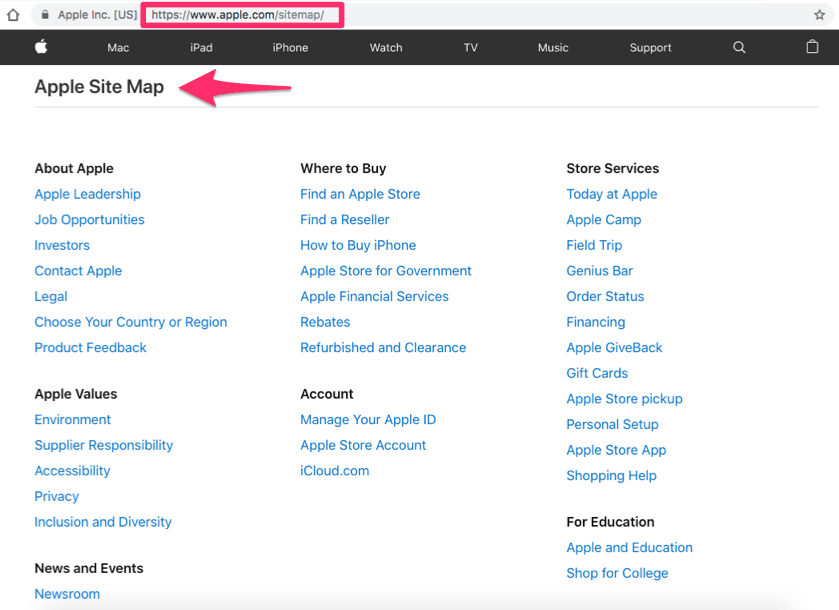
Task: Open Apple Store pickup link
Action: pos(624,399)
